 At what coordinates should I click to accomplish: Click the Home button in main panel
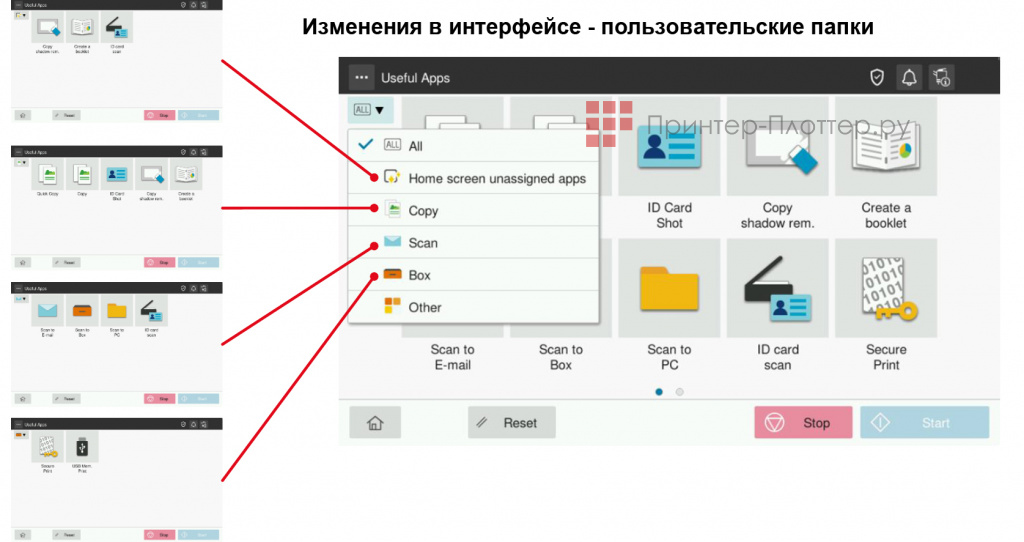point(375,423)
